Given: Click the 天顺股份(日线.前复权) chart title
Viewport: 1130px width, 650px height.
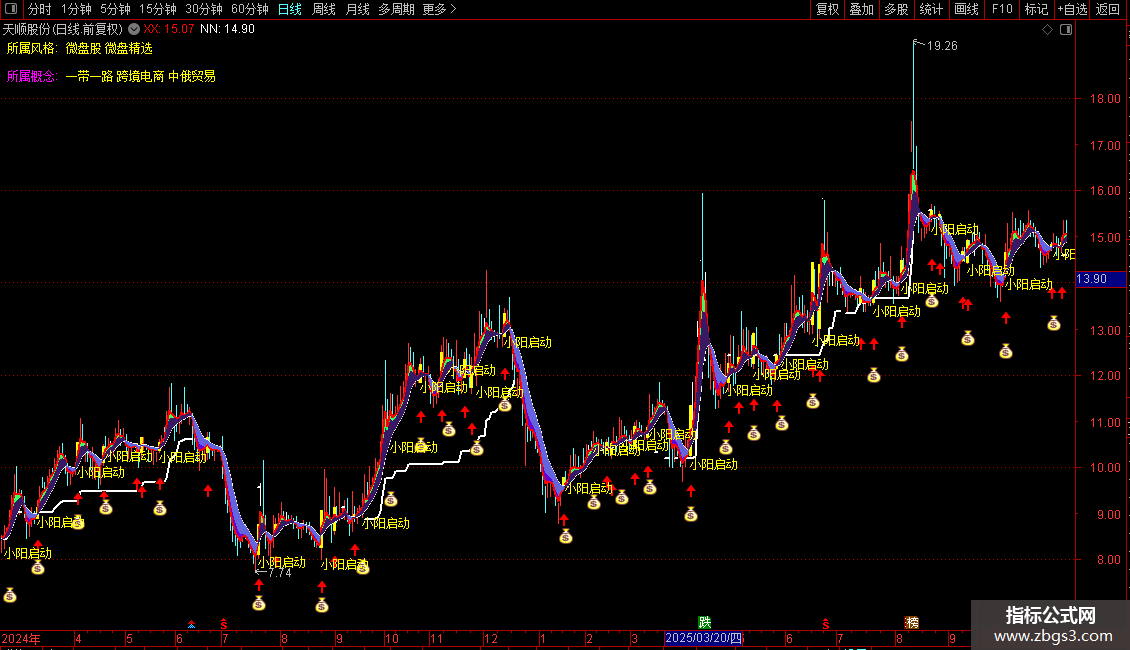Looking at the screenshot, I should [63, 29].
